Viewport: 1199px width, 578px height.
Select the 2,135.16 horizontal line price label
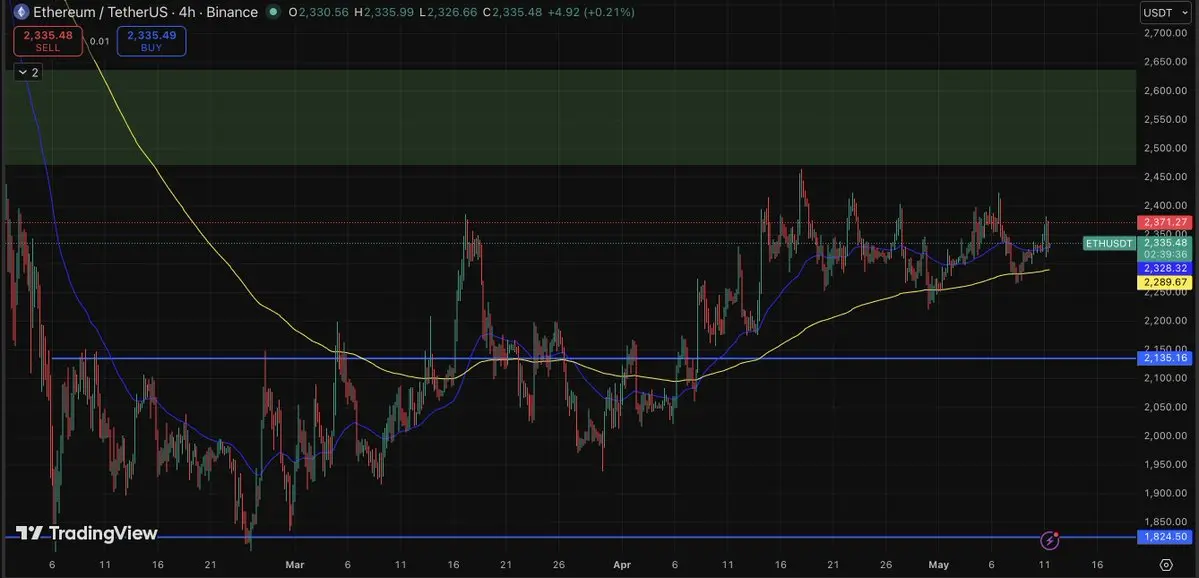click(1165, 358)
